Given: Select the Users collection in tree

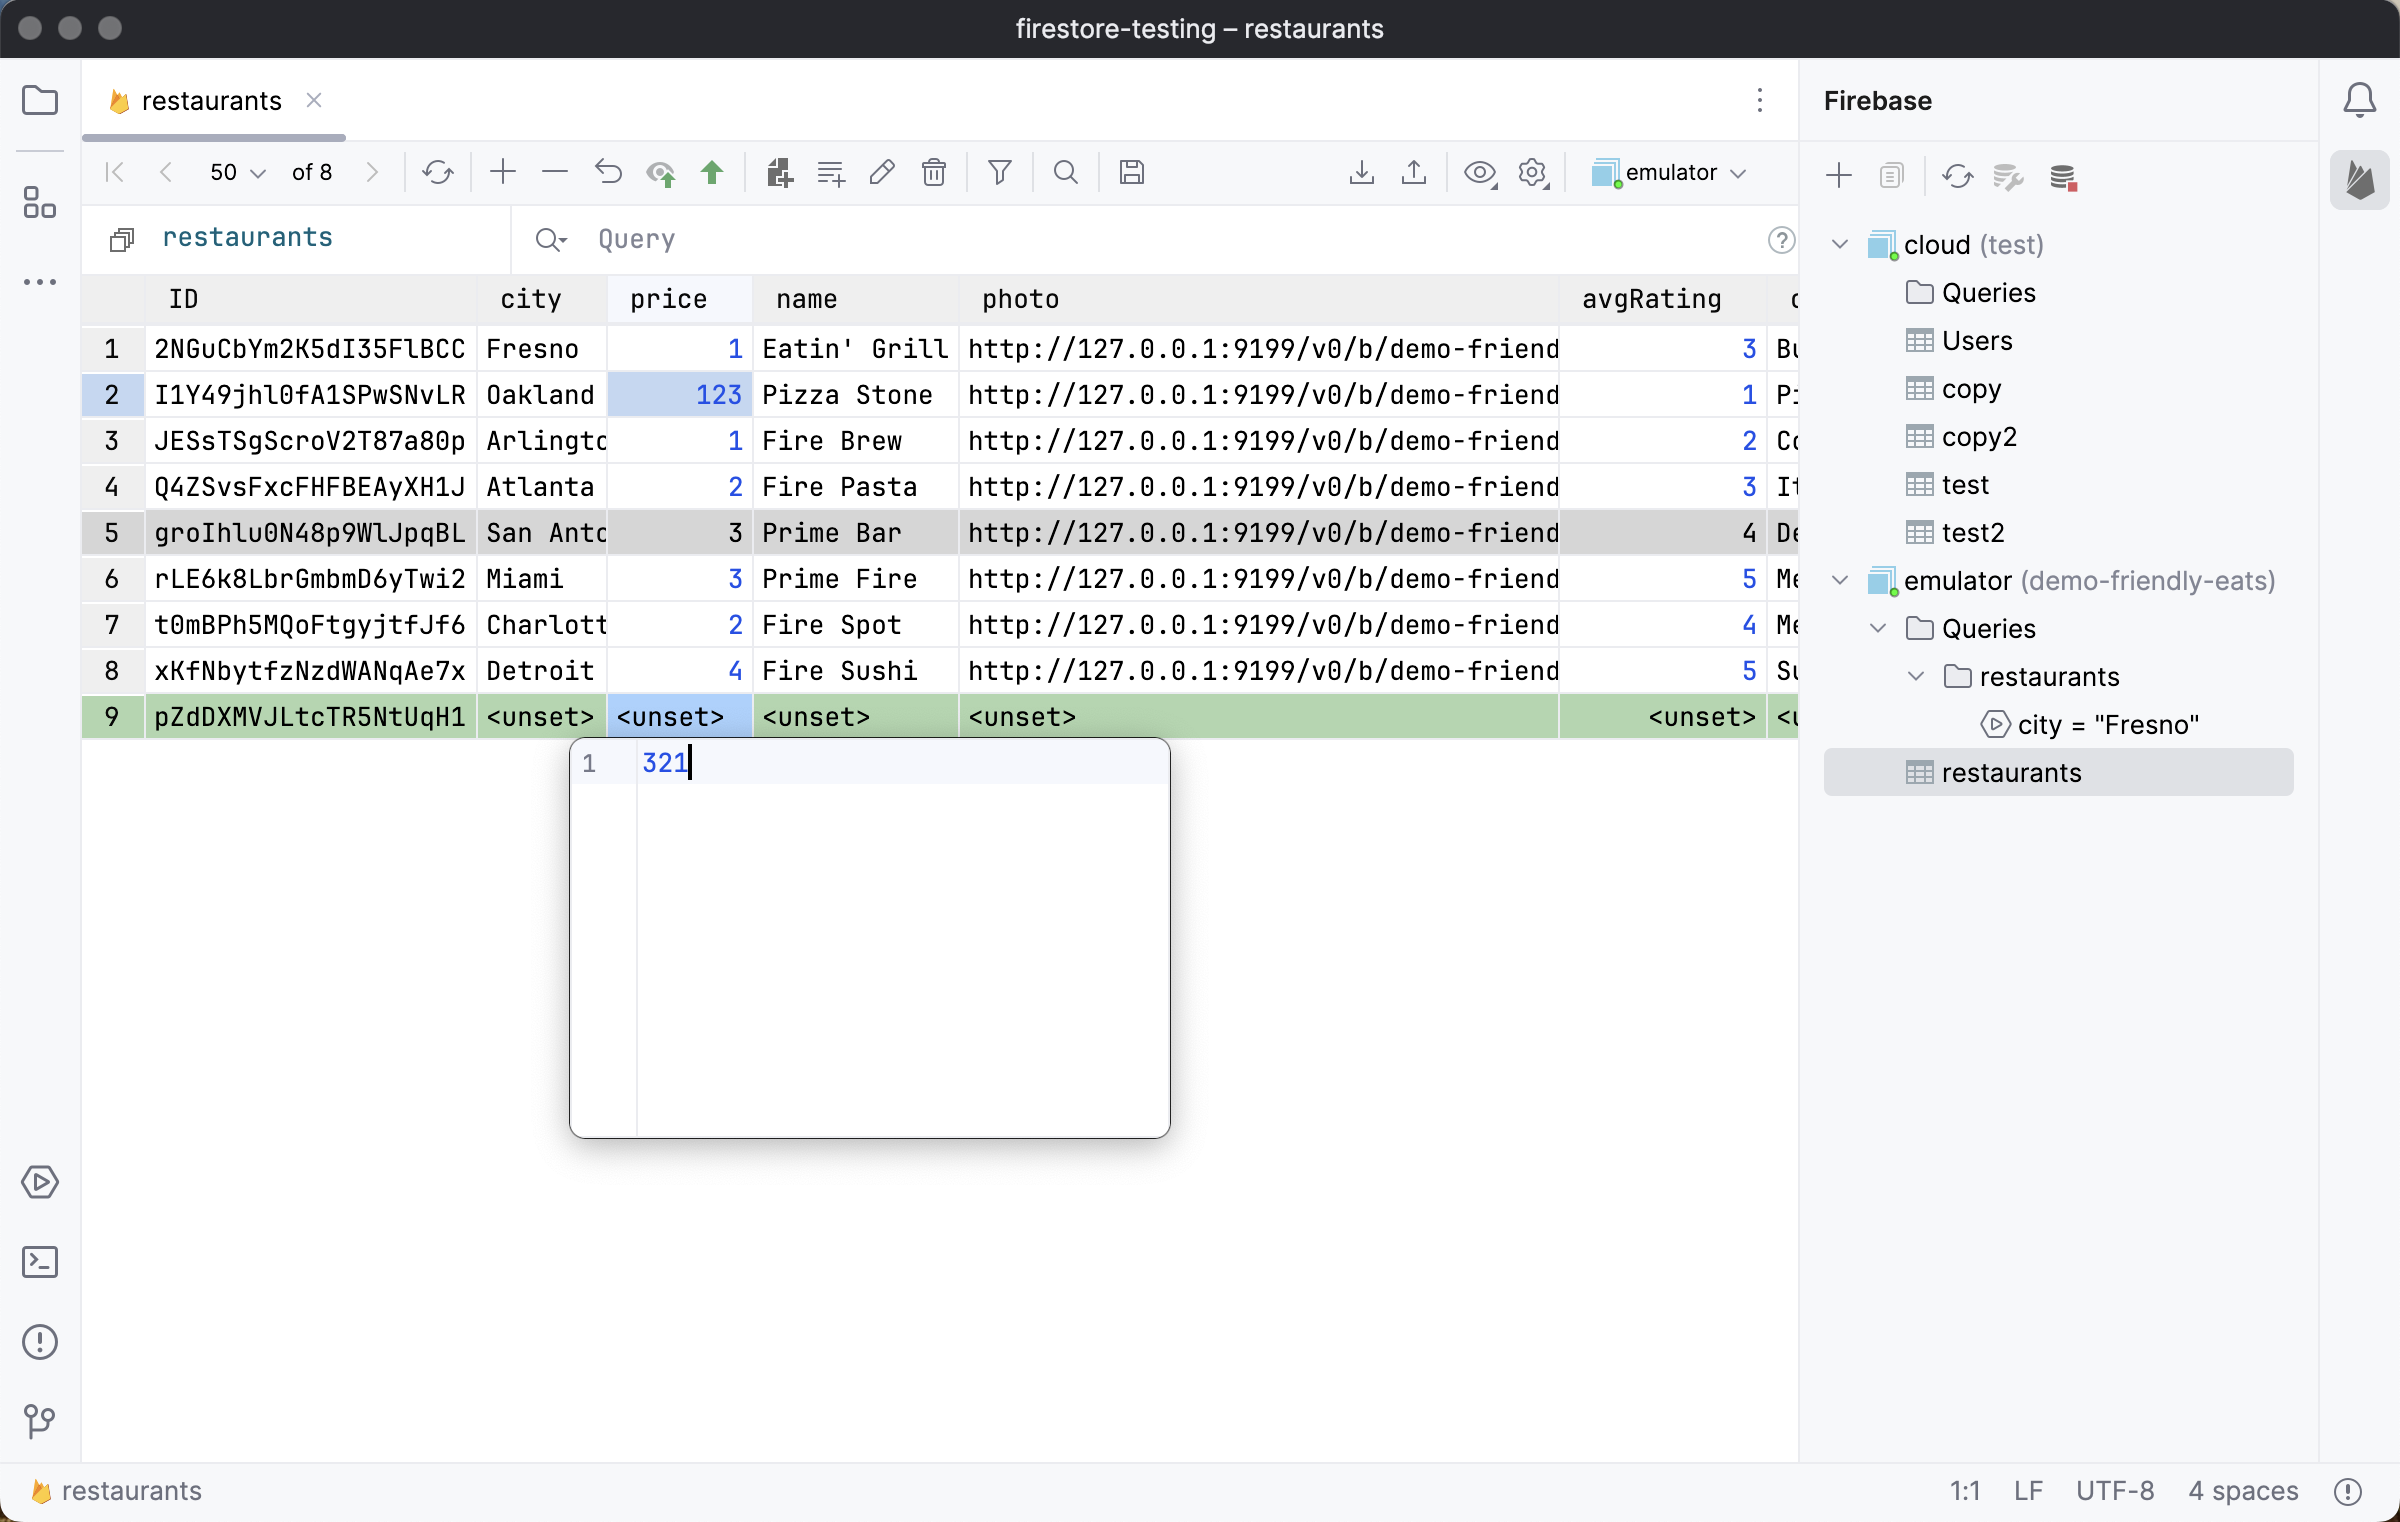Looking at the screenshot, I should (1976, 341).
